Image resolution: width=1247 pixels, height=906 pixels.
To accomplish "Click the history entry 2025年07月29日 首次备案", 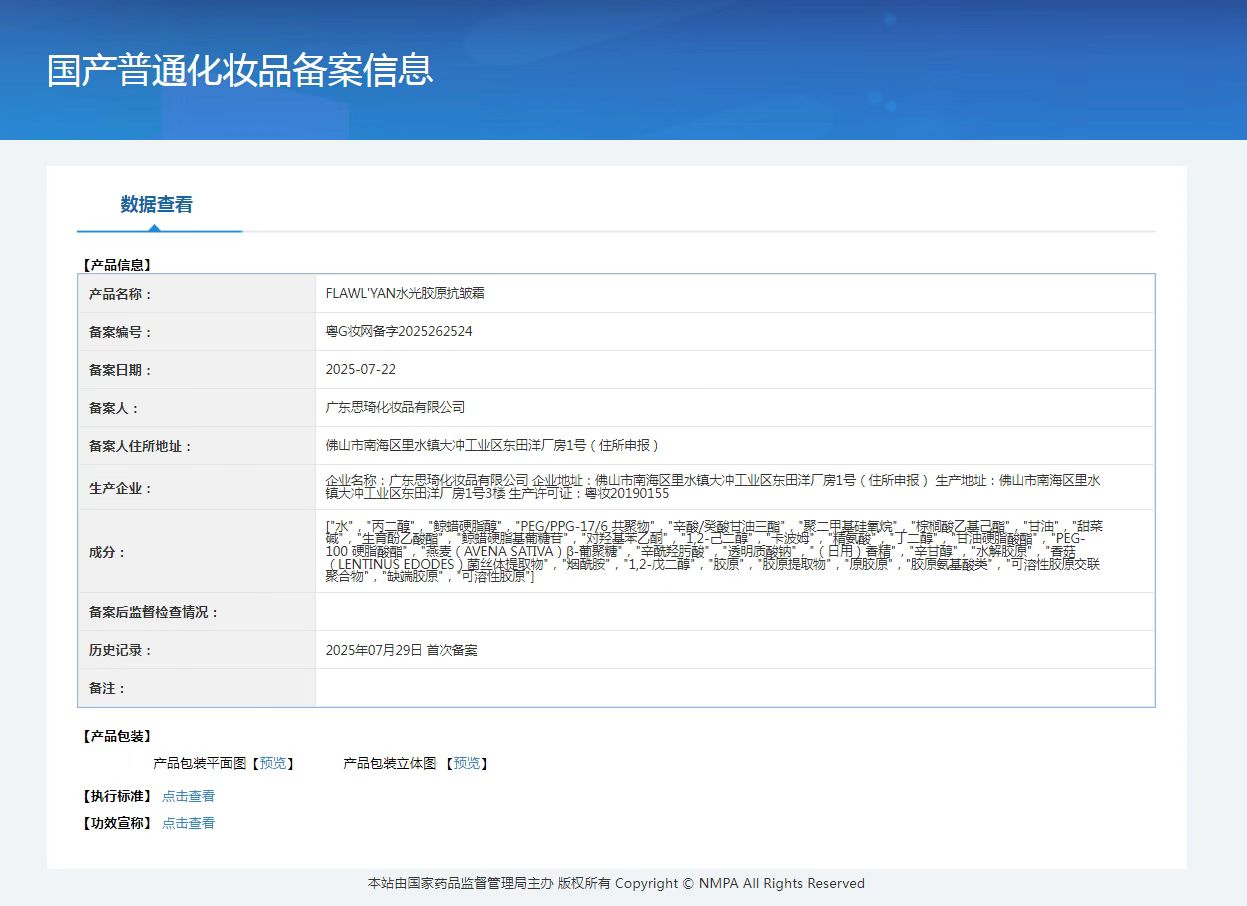I will 402,650.
